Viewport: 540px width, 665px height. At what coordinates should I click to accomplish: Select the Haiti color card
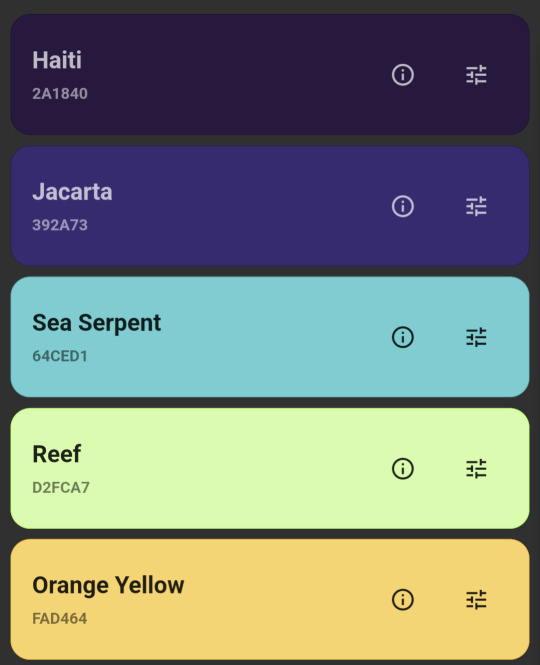(x=270, y=75)
